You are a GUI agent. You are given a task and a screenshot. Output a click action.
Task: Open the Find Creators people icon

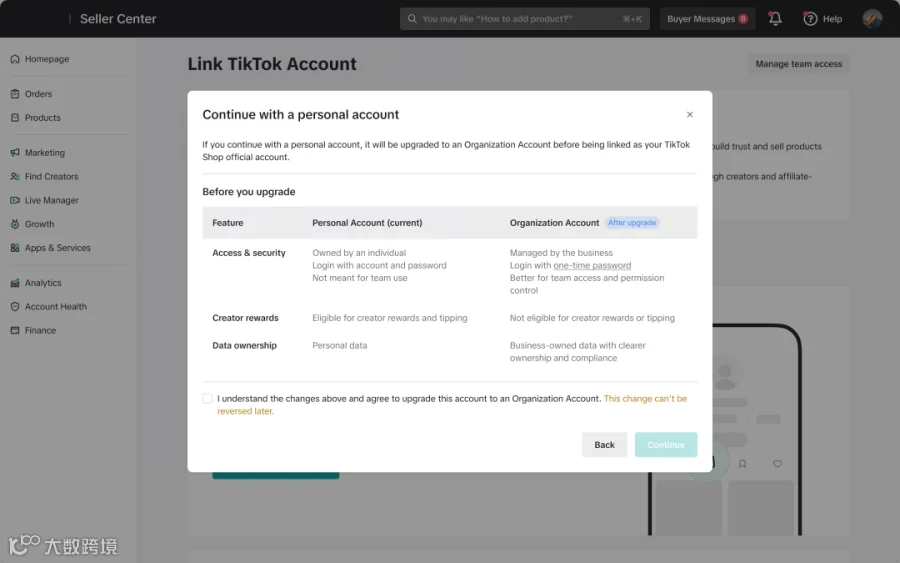[x=15, y=176]
